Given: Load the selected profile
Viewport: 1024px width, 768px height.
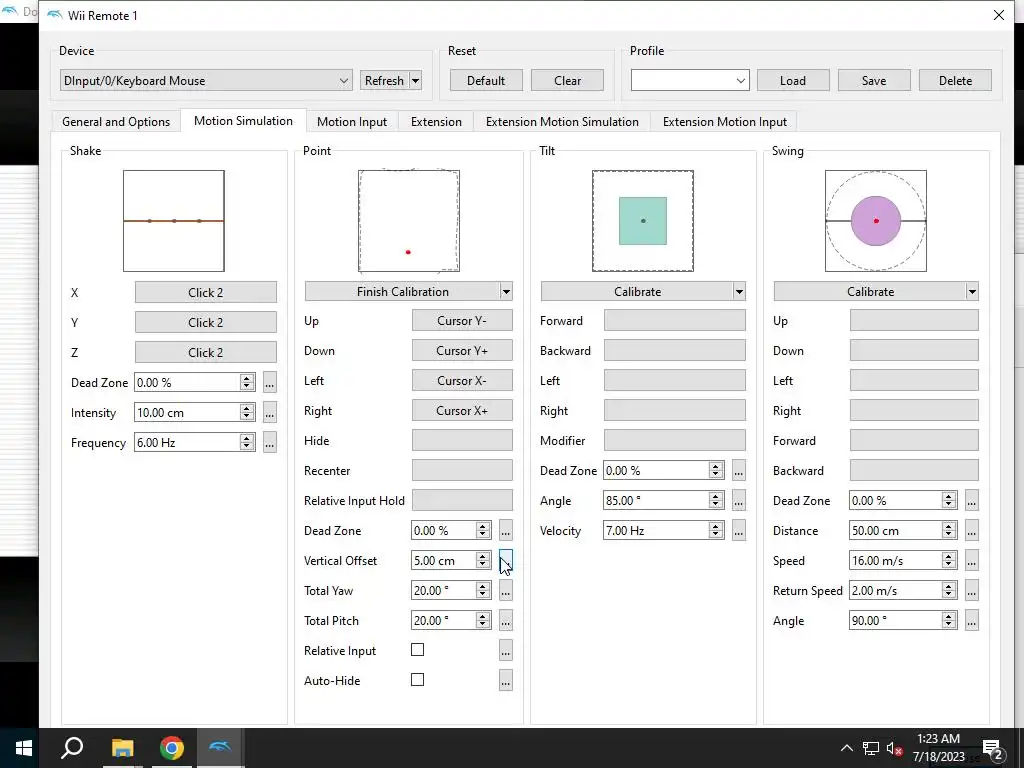Looking at the screenshot, I should (793, 81).
